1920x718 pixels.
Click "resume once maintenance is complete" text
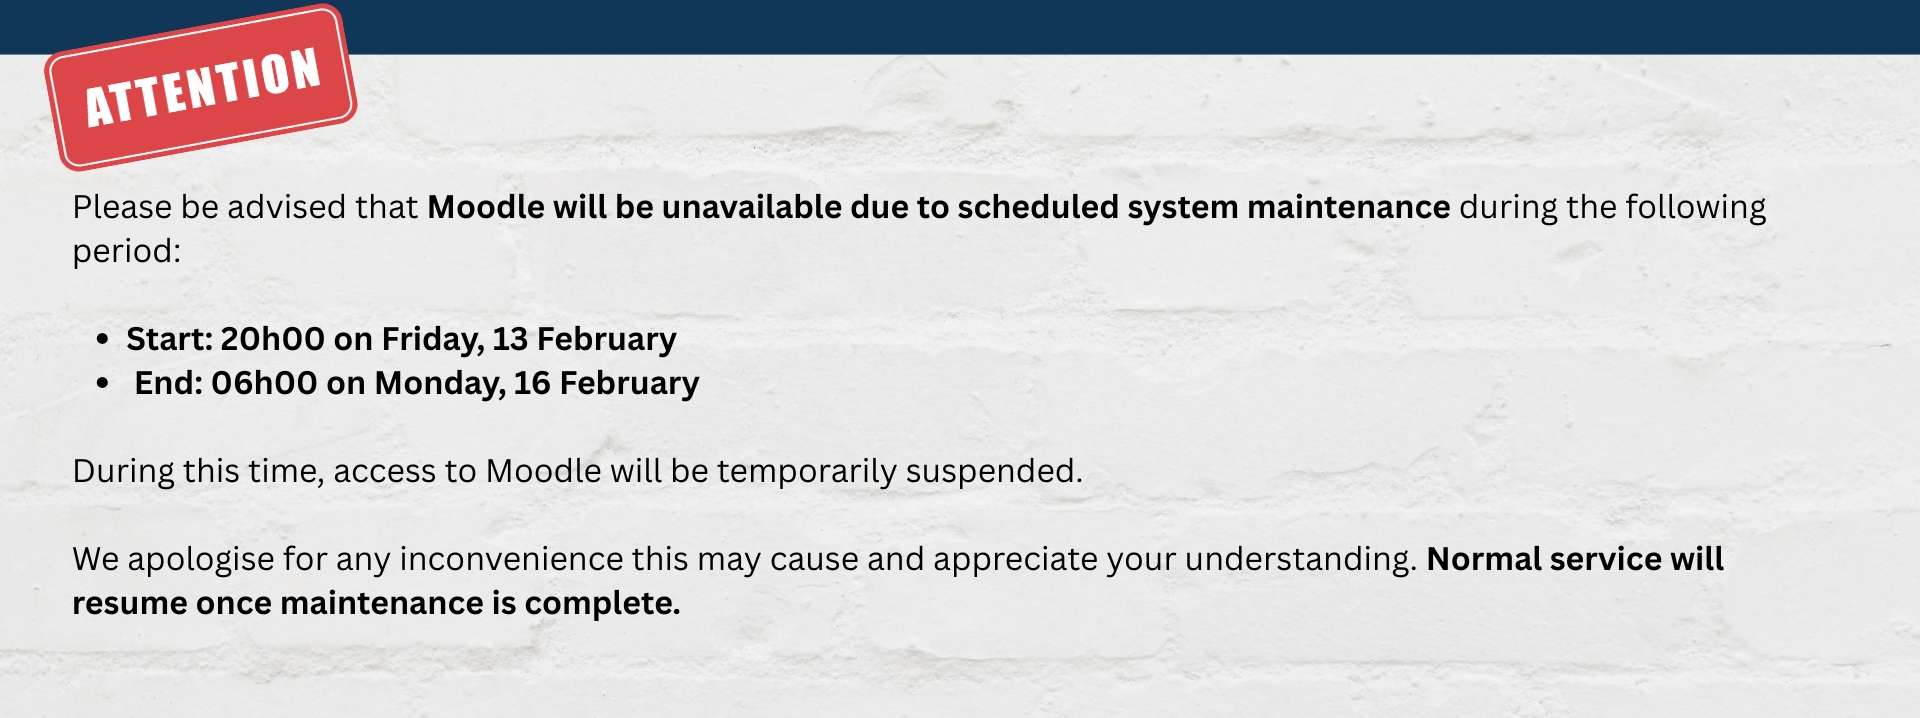pos(376,603)
